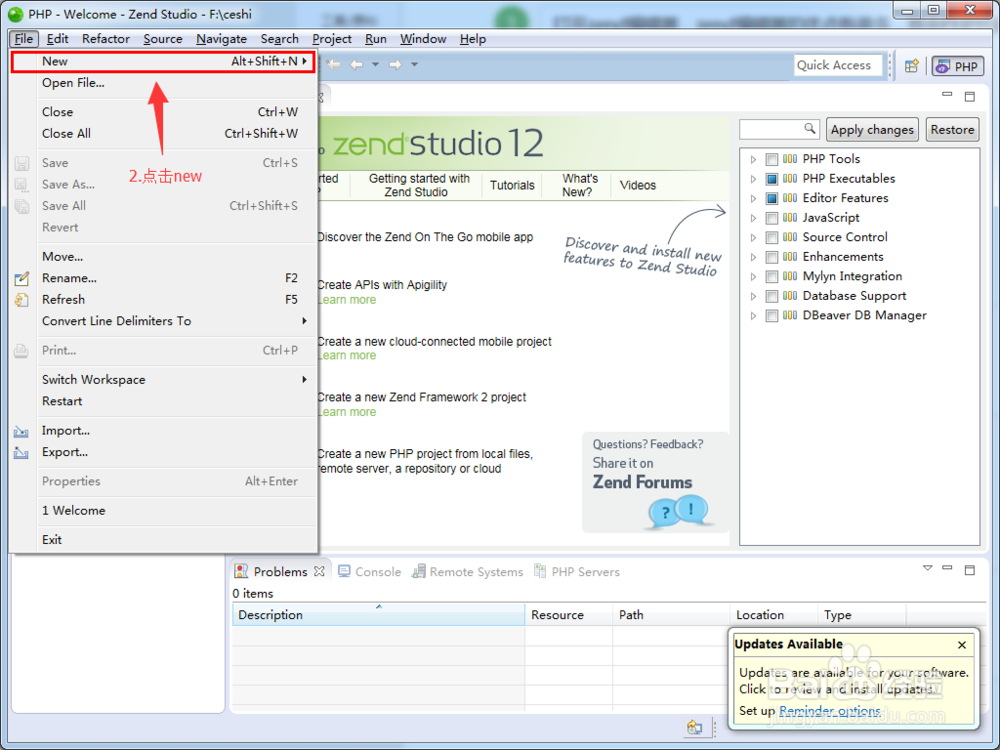Open the forward navigation history dropdown

[414, 64]
